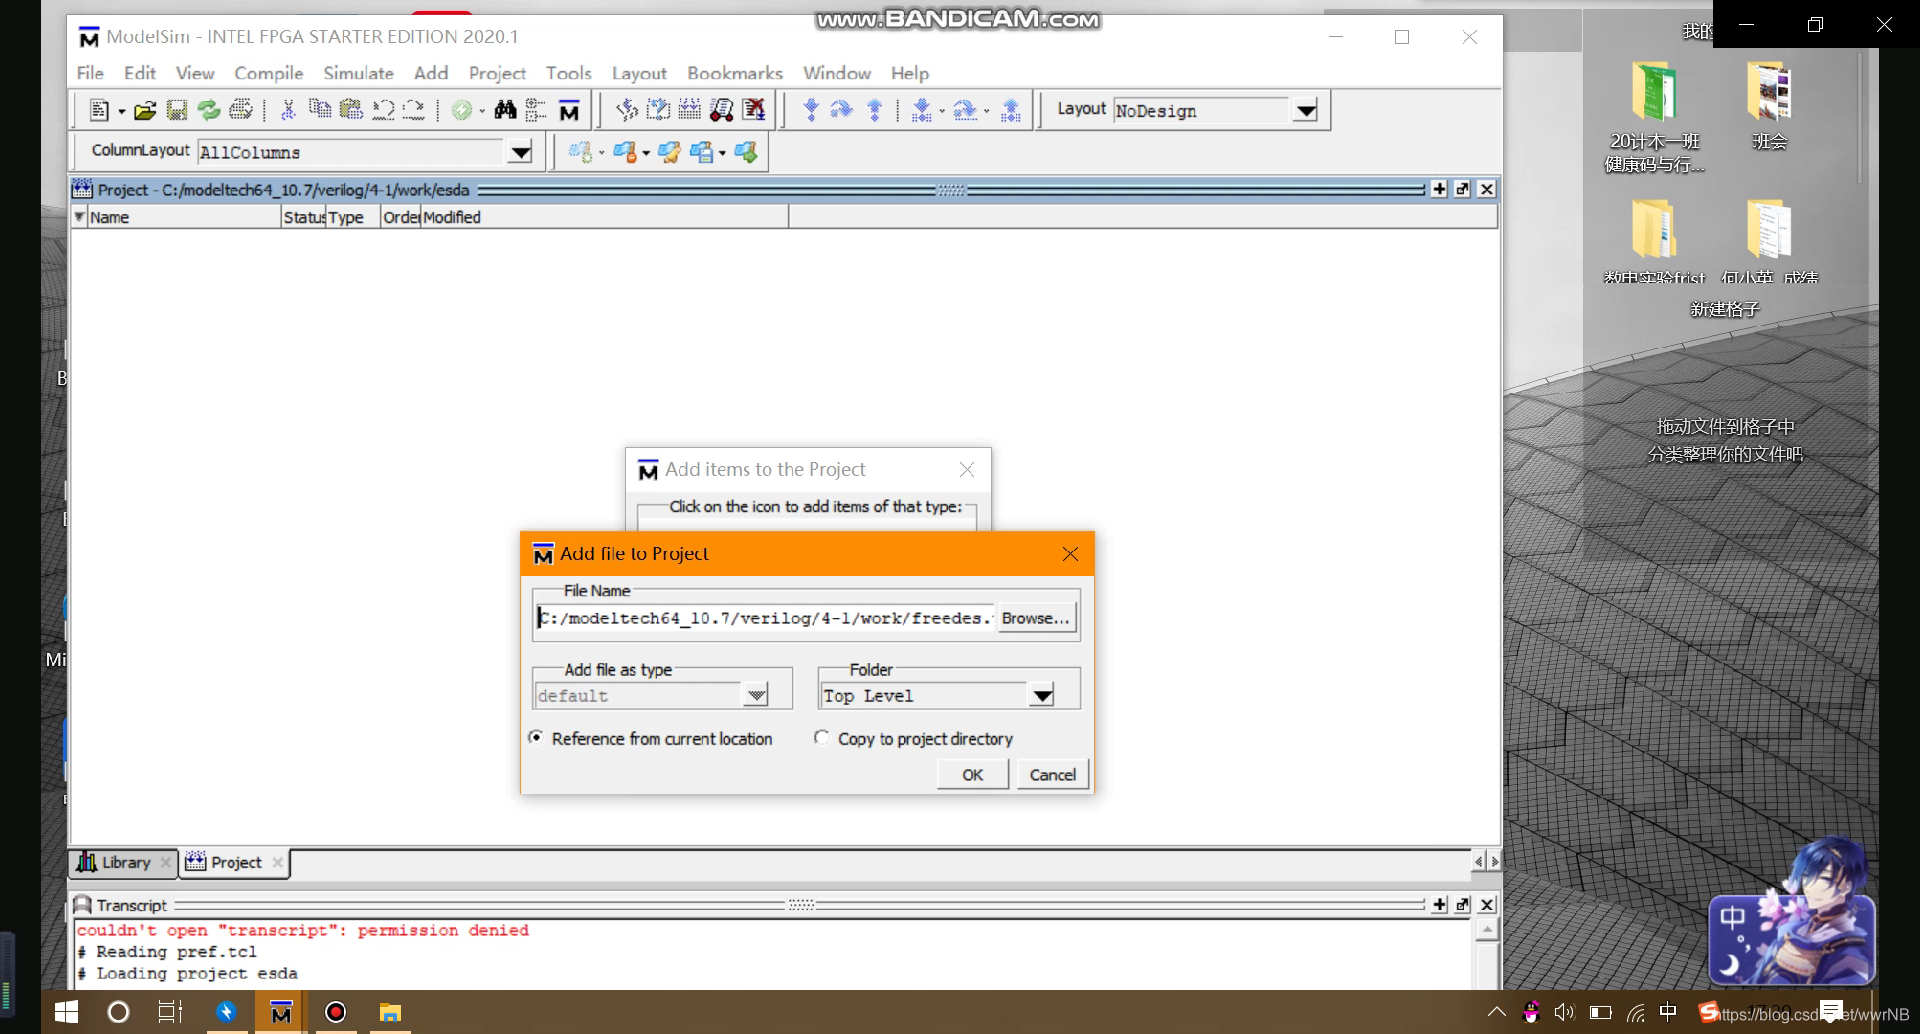Select Reference from current location radio
This screenshot has height=1034, width=1920.
(536, 738)
